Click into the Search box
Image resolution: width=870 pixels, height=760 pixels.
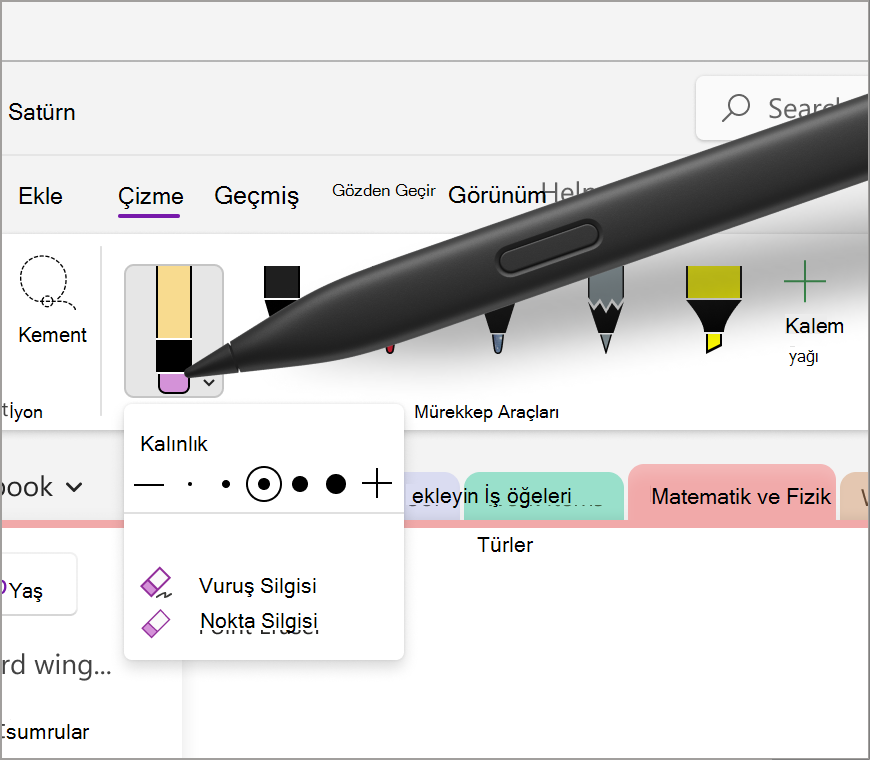click(x=782, y=108)
